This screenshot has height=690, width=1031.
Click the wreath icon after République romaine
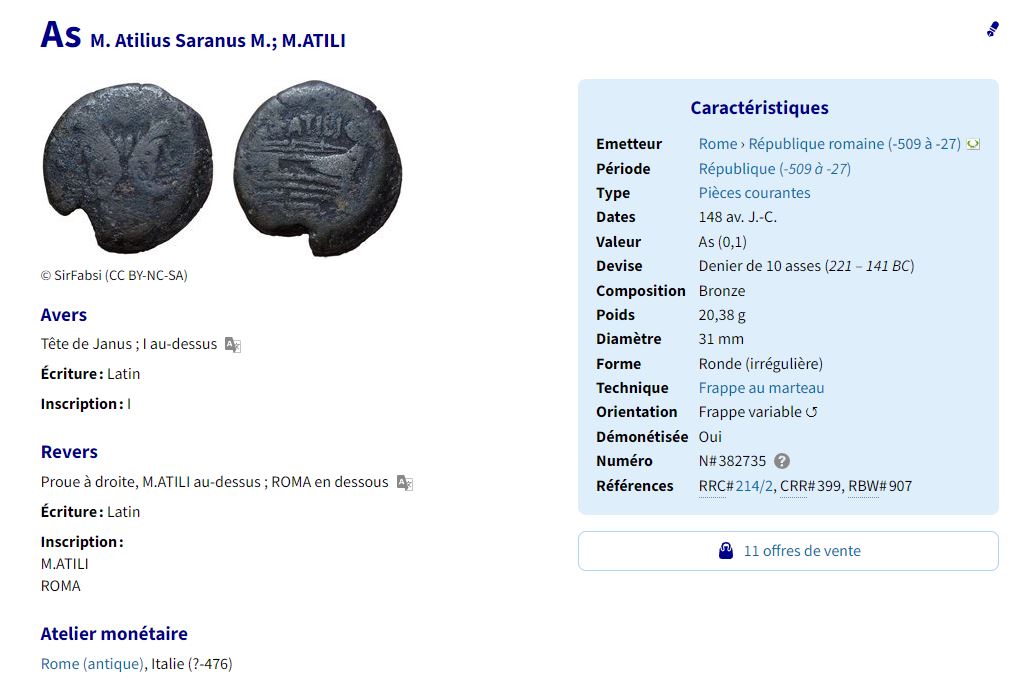(971, 143)
